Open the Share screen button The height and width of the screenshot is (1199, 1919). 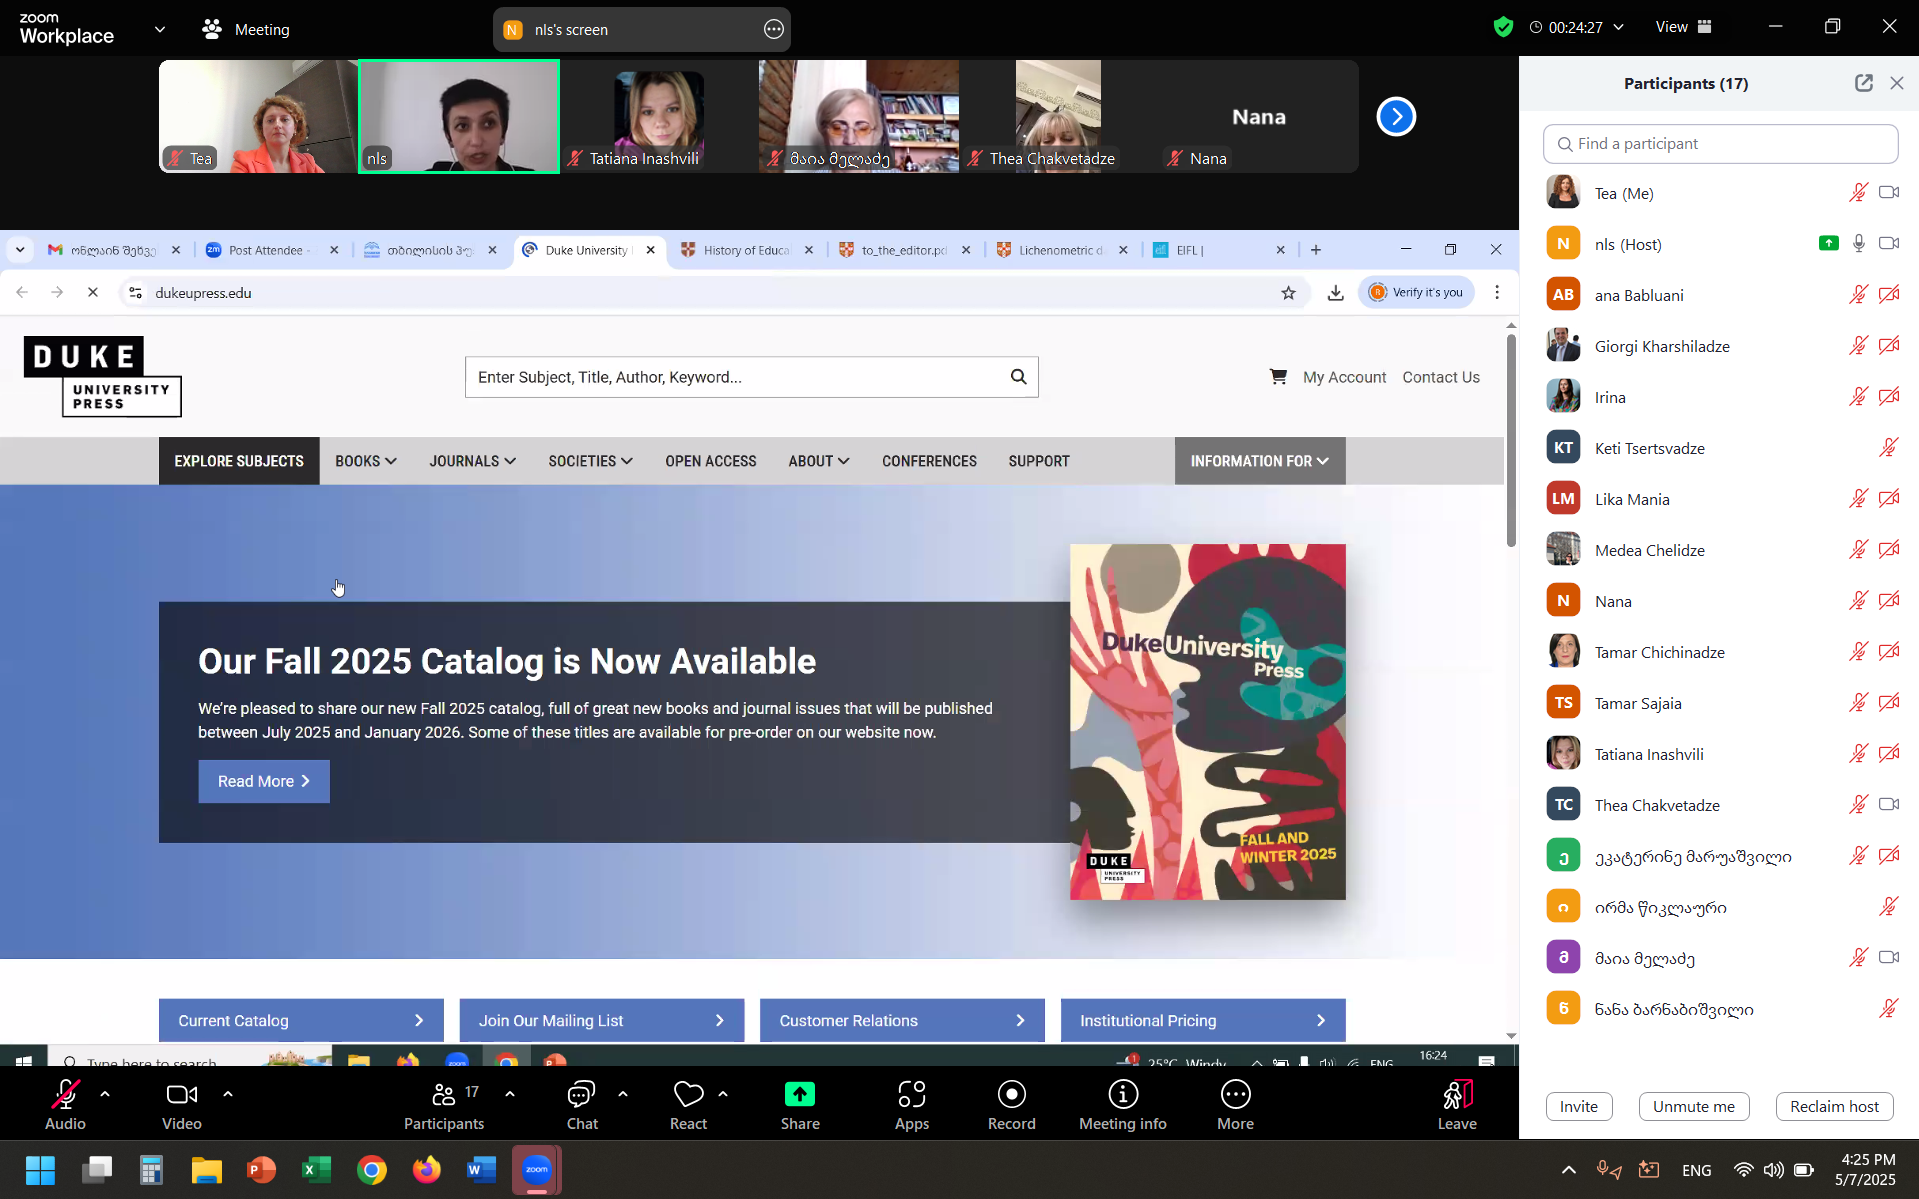pos(800,1105)
